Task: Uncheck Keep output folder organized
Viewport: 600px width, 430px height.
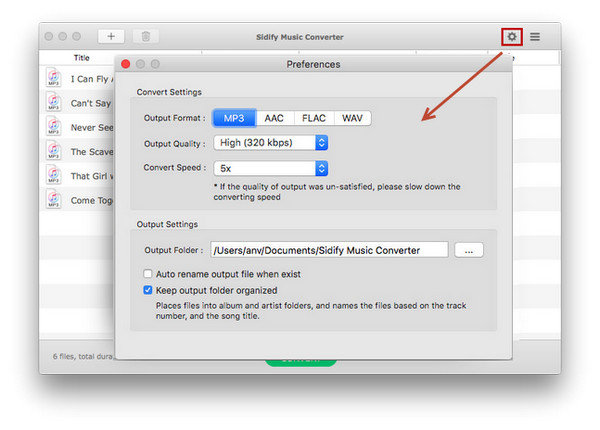Action: (x=148, y=290)
